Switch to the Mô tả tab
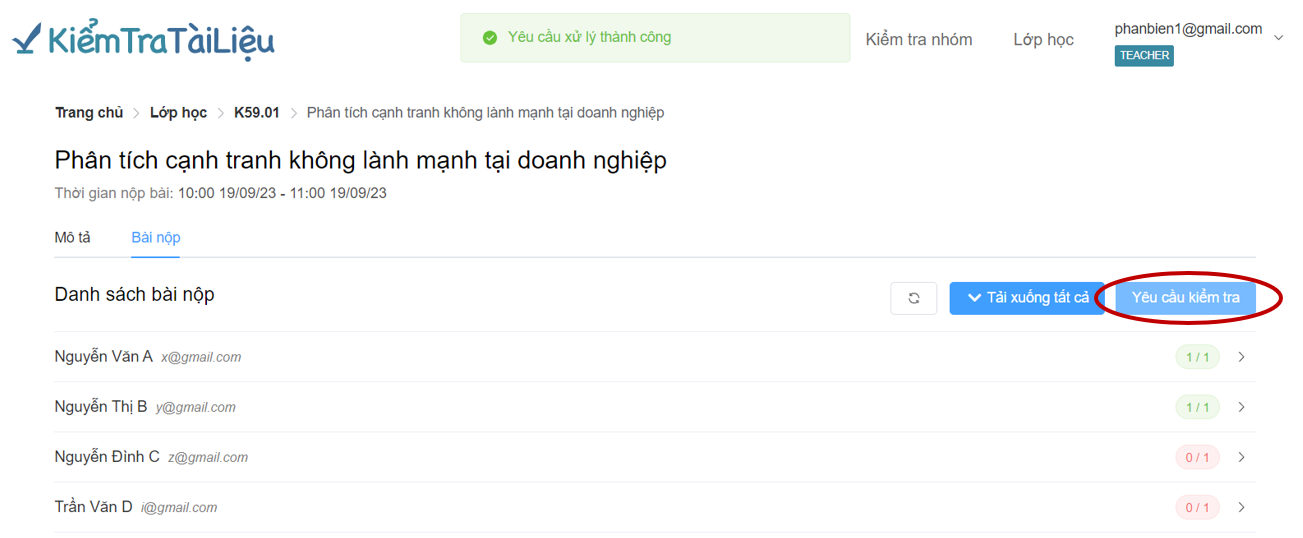 72,238
